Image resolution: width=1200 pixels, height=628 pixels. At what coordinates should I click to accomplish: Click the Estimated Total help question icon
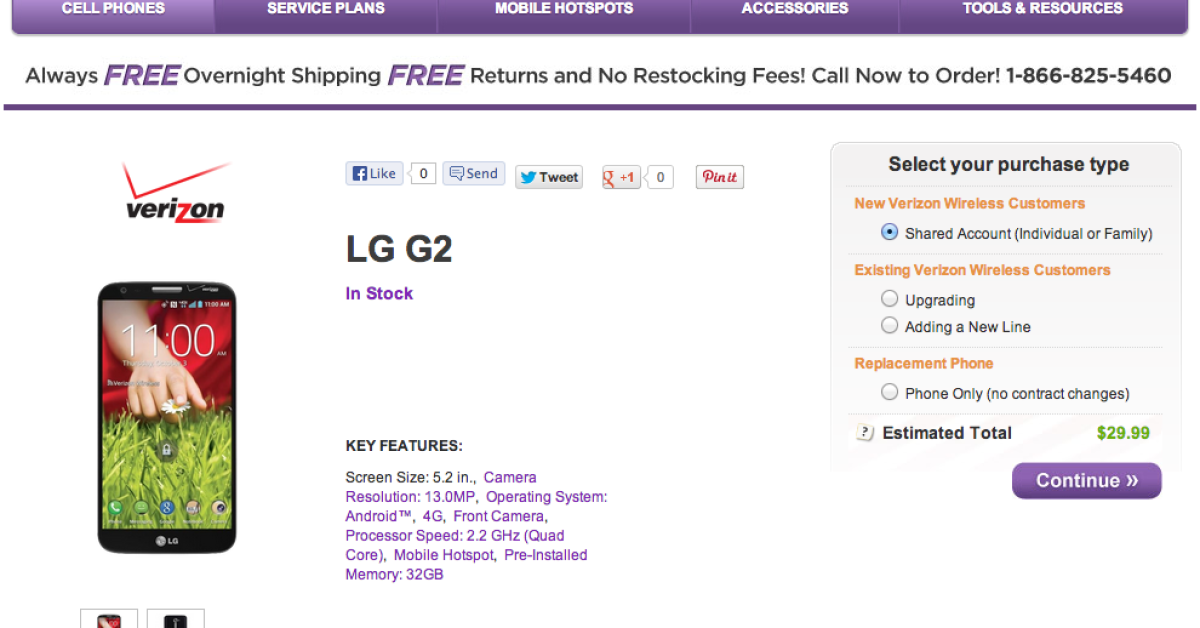865,433
